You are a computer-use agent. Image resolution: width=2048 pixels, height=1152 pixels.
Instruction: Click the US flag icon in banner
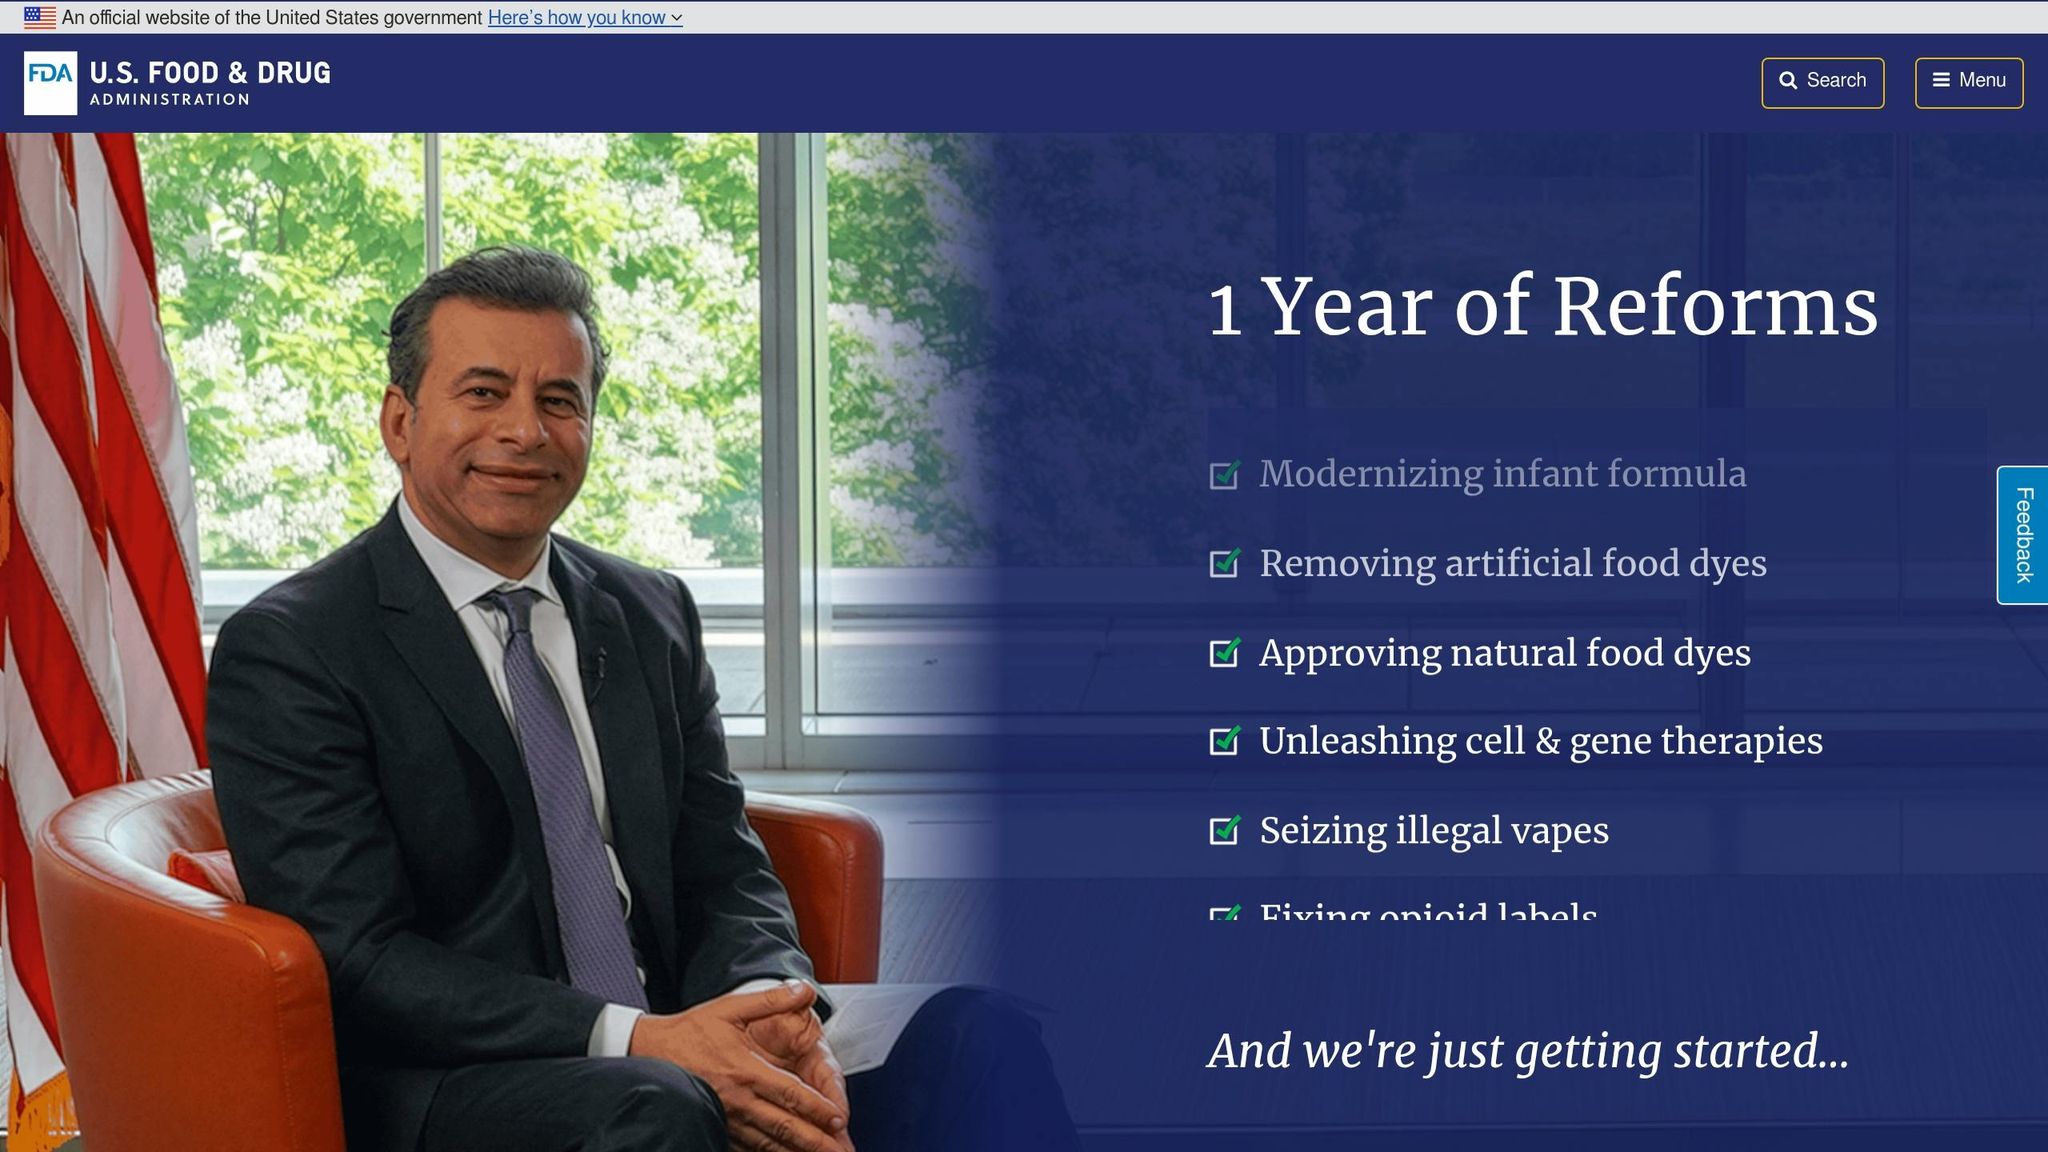coord(40,17)
